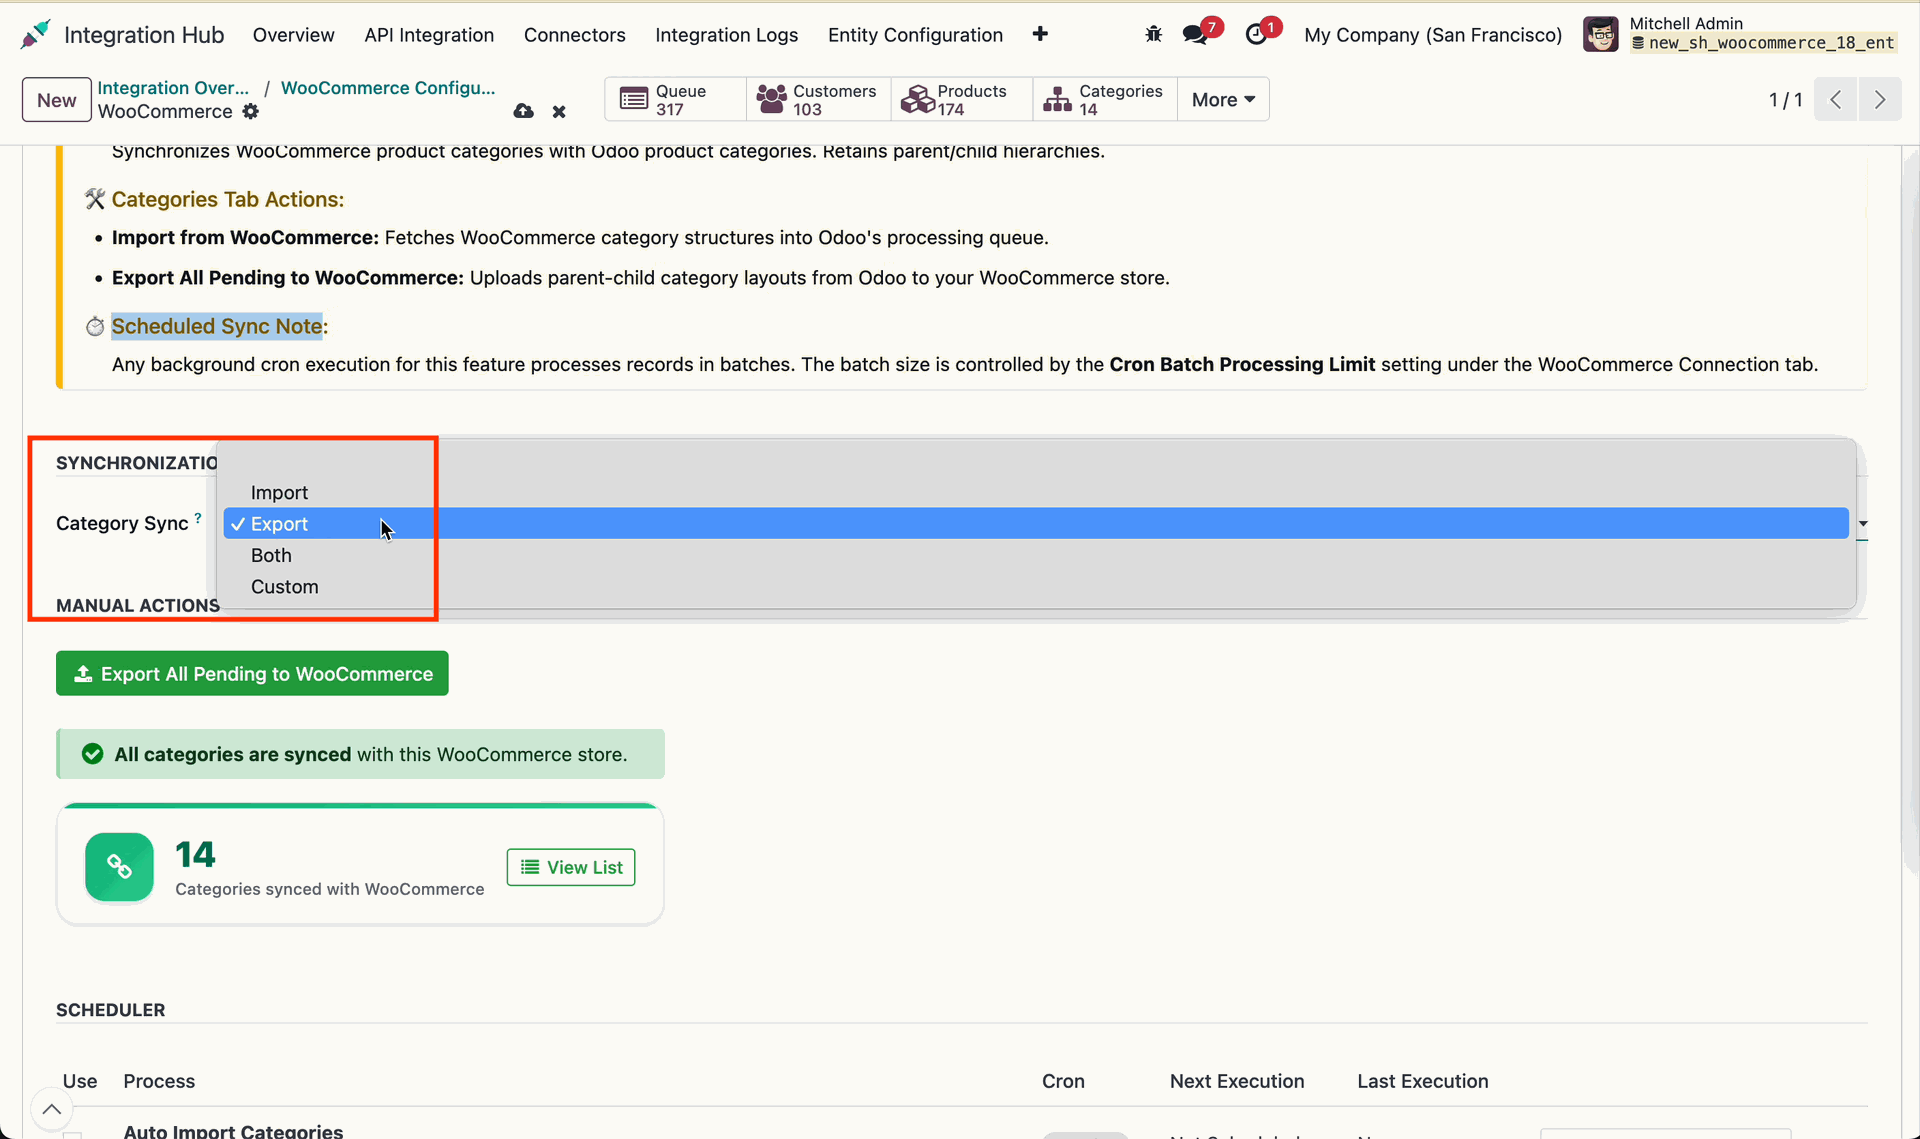This screenshot has width=1920, height=1139.
Task: Open Categories 14 stat button
Action: 1105,99
